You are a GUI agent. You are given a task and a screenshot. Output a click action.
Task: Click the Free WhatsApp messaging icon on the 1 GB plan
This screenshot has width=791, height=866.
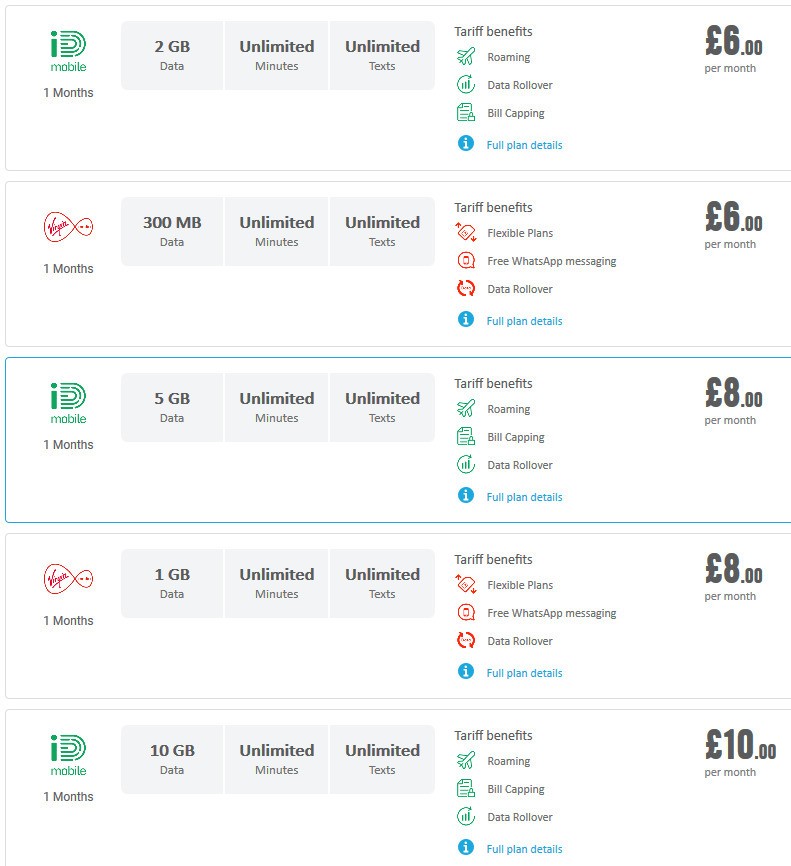466,613
